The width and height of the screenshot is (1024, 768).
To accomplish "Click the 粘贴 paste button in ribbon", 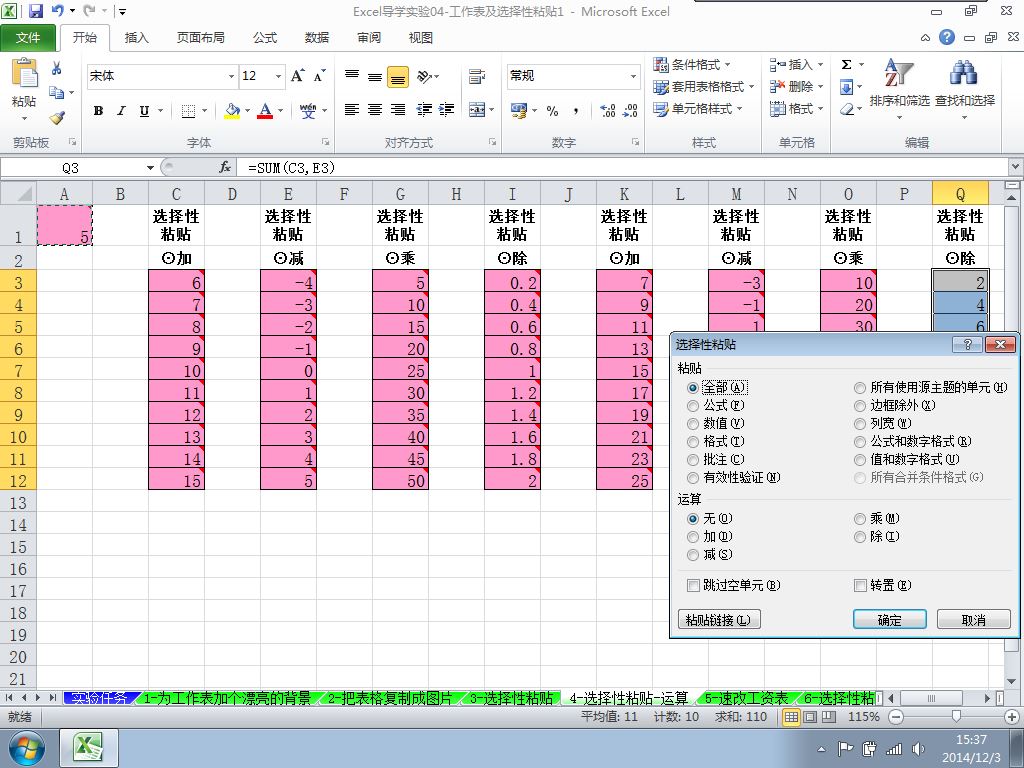I will [x=24, y=89].
